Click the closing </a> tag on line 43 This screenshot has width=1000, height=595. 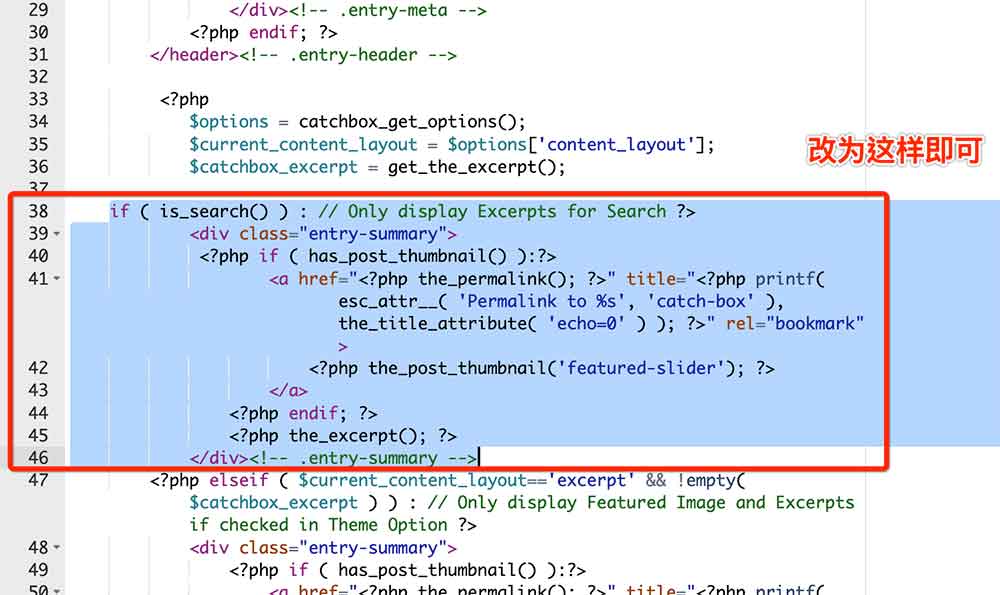(288, 391)
